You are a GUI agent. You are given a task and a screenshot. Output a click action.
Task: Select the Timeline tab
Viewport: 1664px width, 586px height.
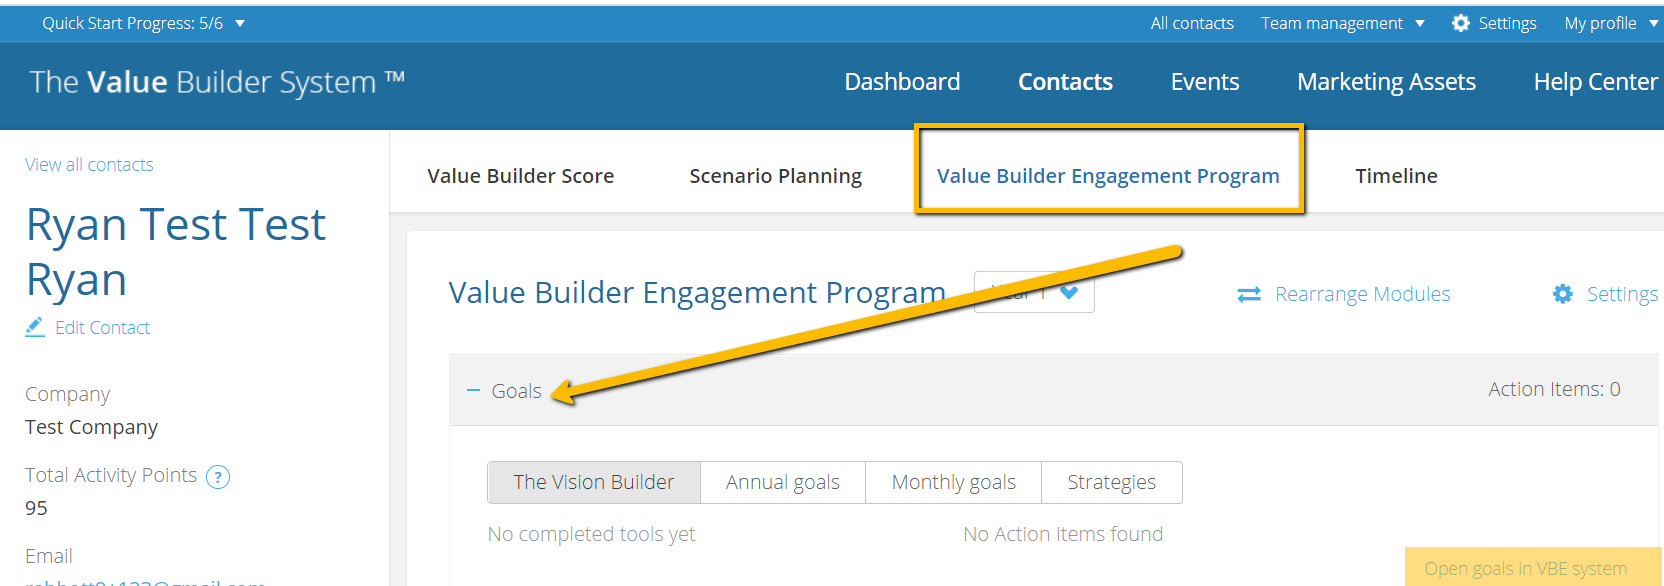1396,176
